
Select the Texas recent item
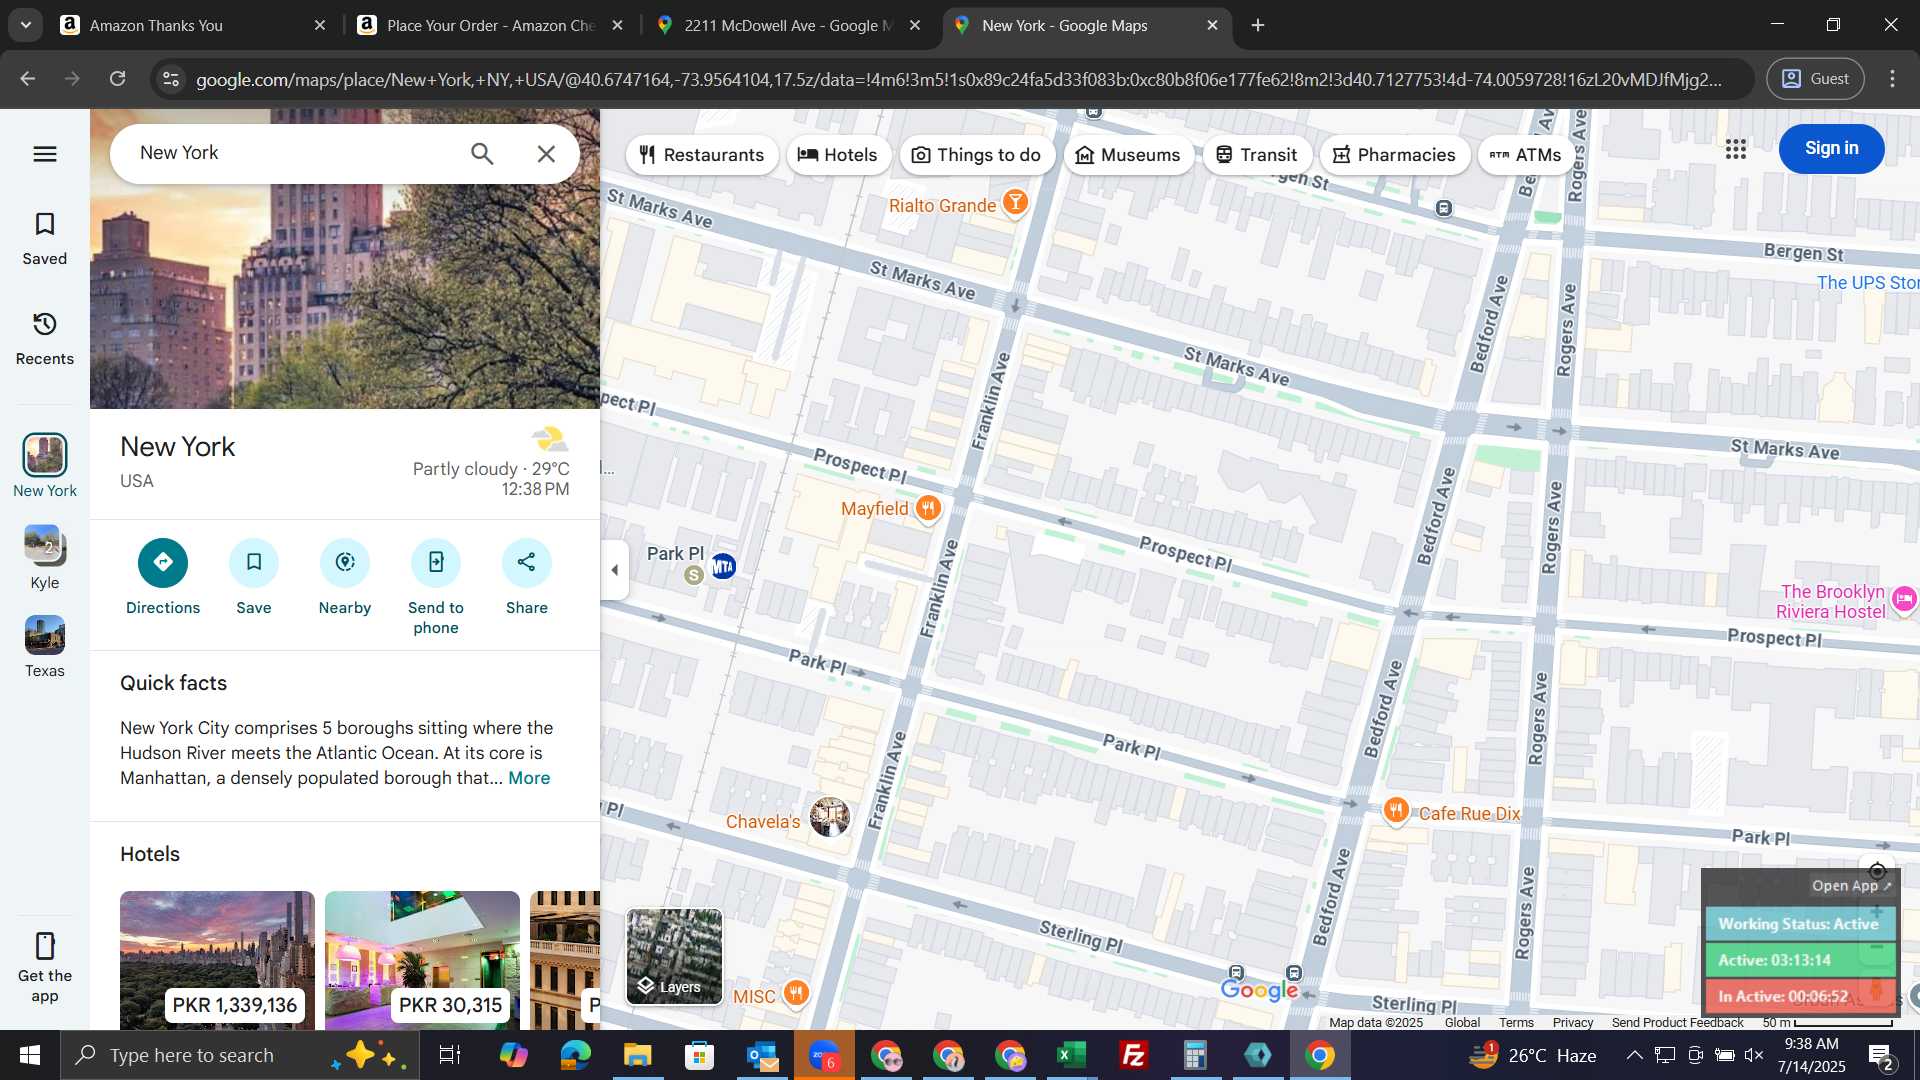(45, 647)
